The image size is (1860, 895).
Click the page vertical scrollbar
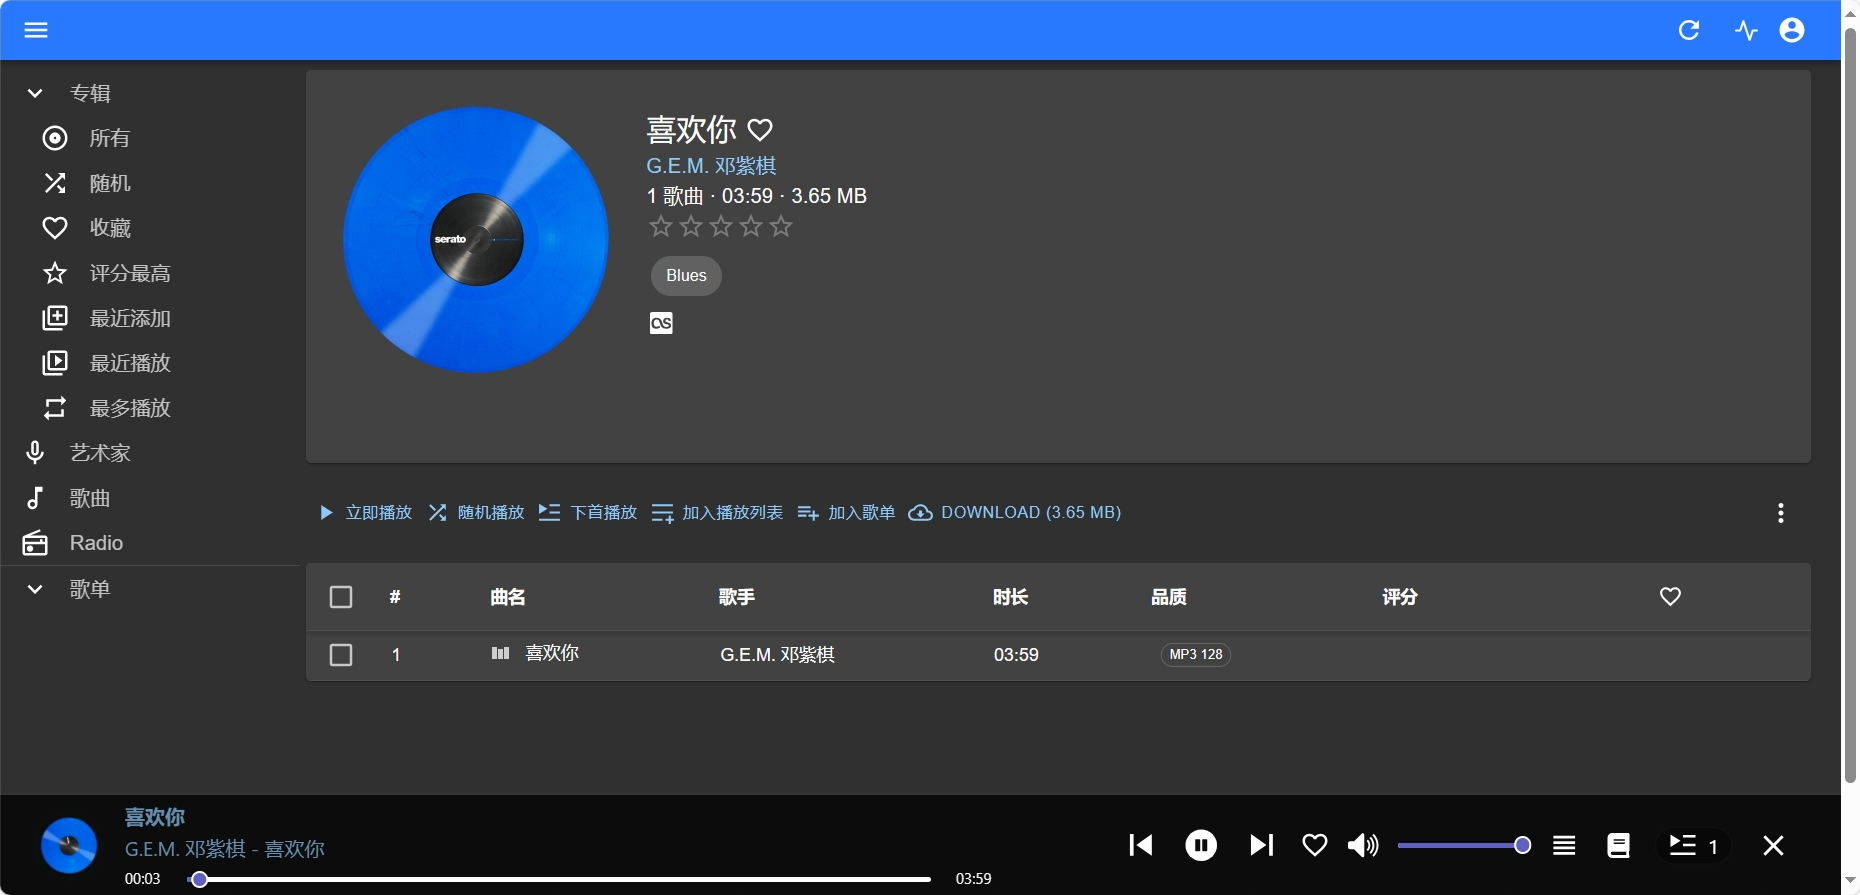1850,405
